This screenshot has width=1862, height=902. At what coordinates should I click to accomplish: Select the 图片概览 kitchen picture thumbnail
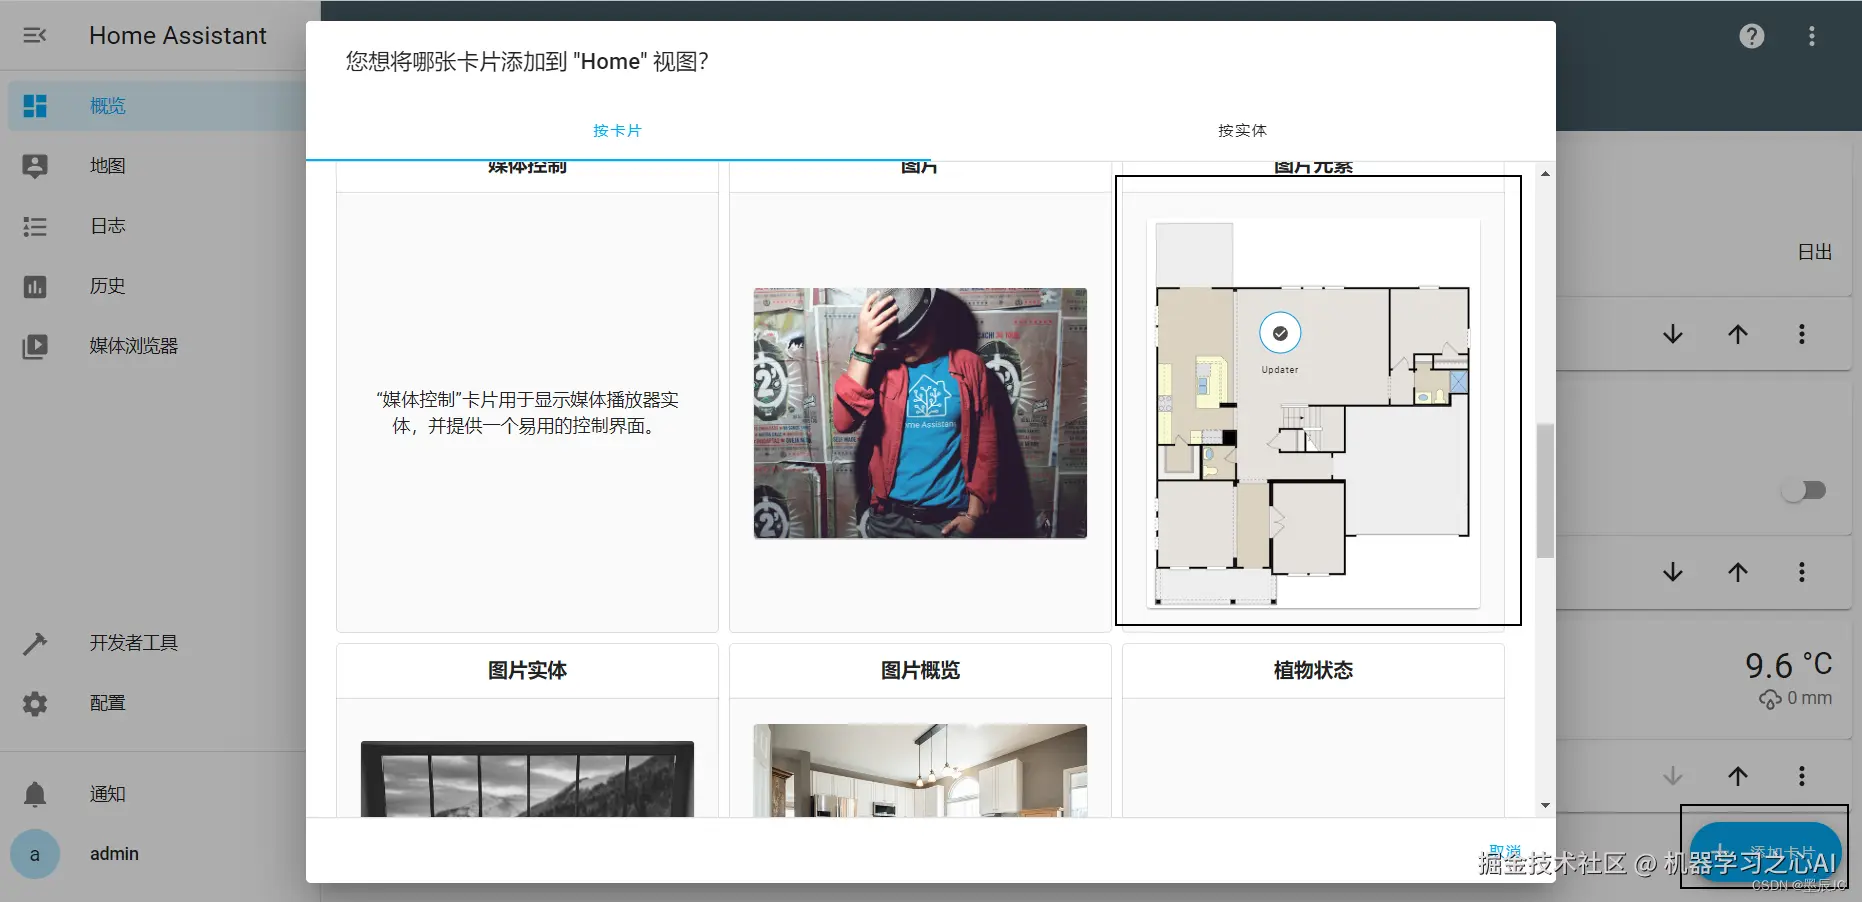pos(920,770)
